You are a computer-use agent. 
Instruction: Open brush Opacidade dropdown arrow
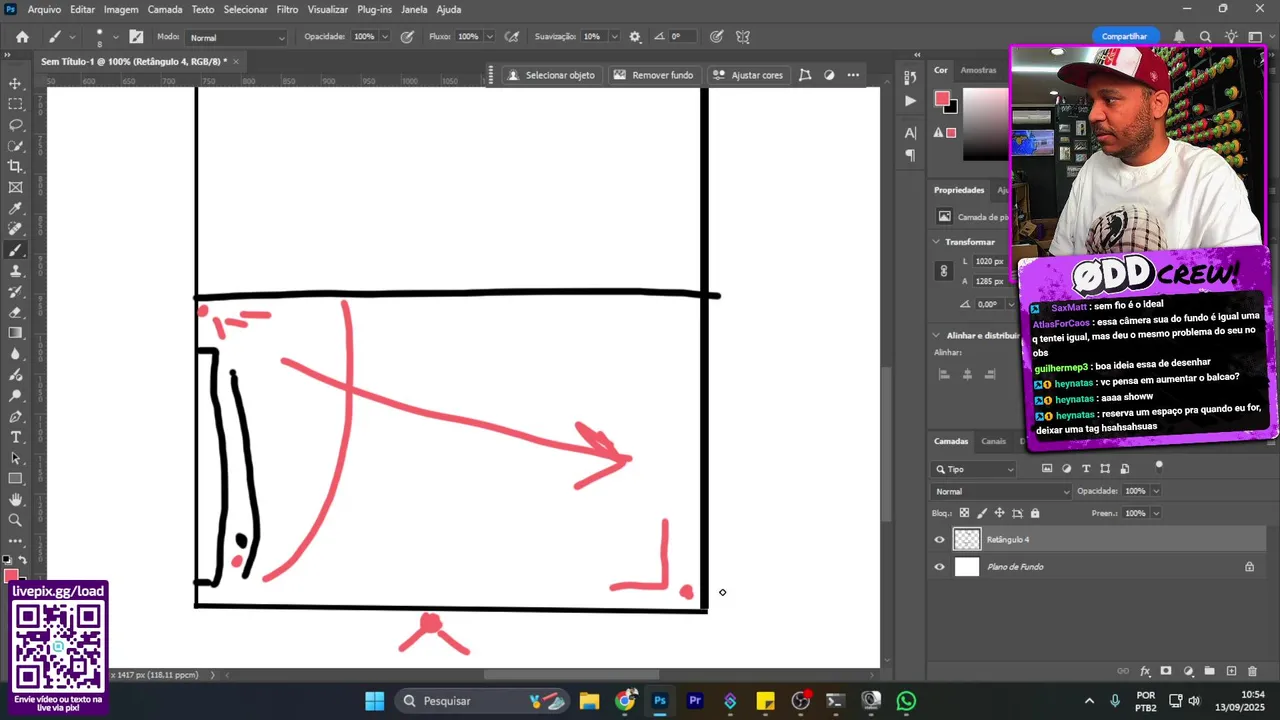pos(384,37)
